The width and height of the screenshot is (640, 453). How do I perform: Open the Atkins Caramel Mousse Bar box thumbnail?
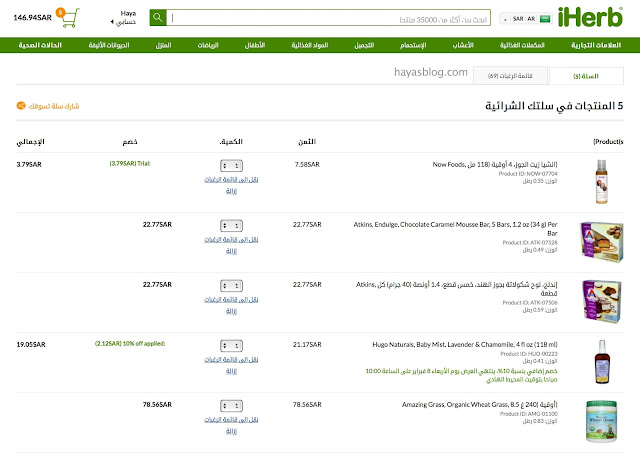click(x=602, y=242)
